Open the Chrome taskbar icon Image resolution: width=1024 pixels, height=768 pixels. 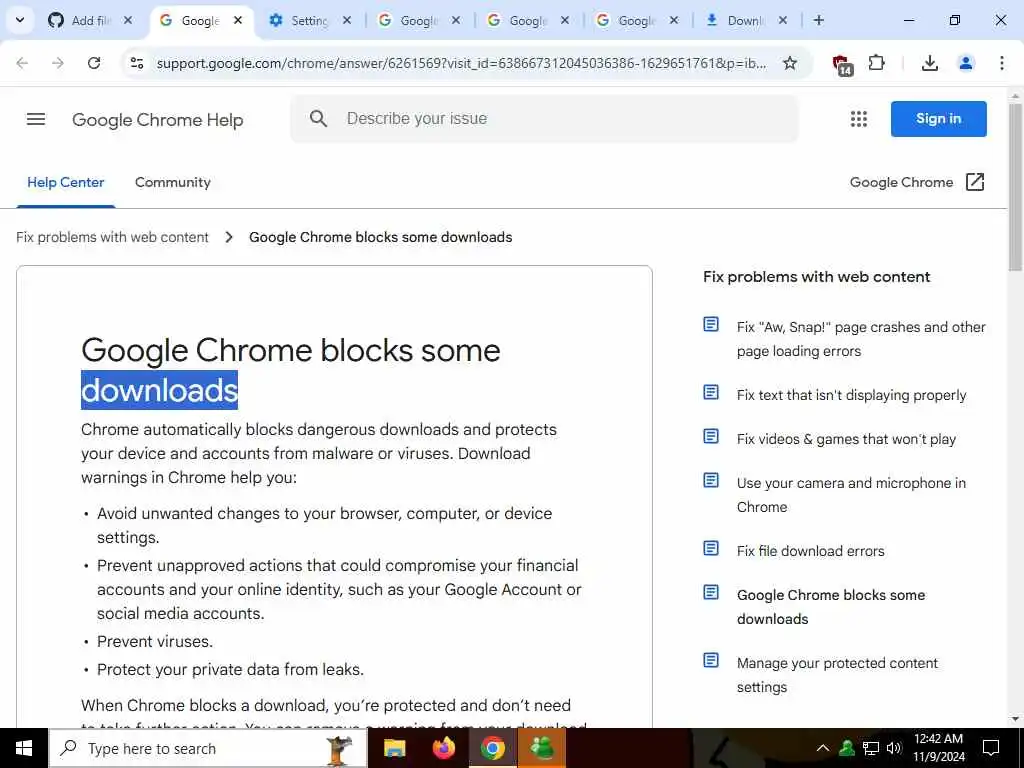click(x=493, y=748)
